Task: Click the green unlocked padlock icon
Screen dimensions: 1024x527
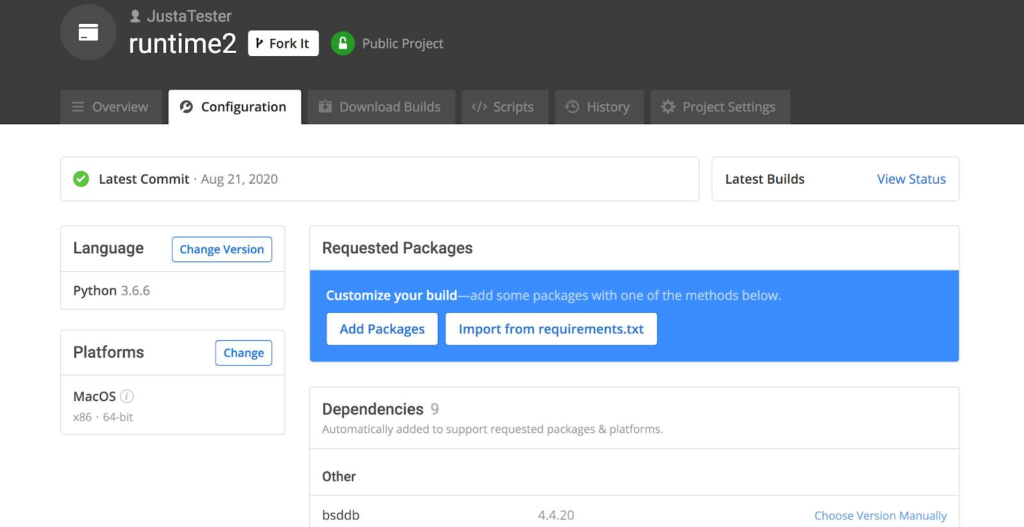Action: coord(343,43)
